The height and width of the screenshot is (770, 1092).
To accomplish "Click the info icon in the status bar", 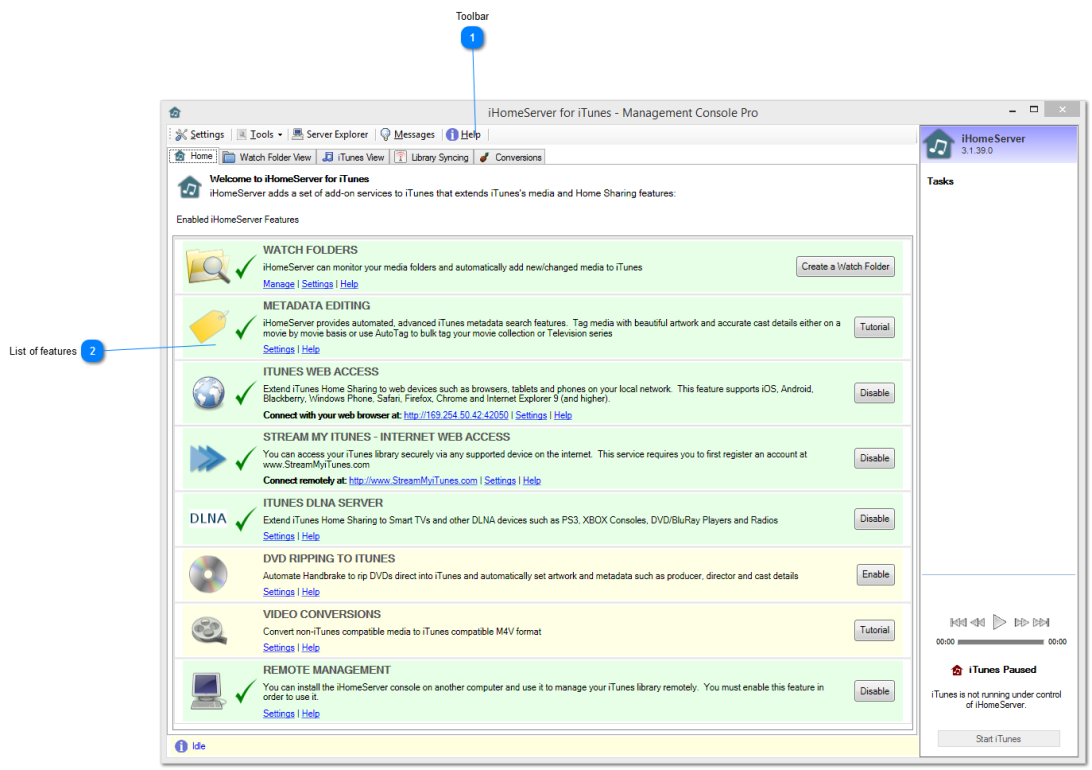I will pos(181,746).
